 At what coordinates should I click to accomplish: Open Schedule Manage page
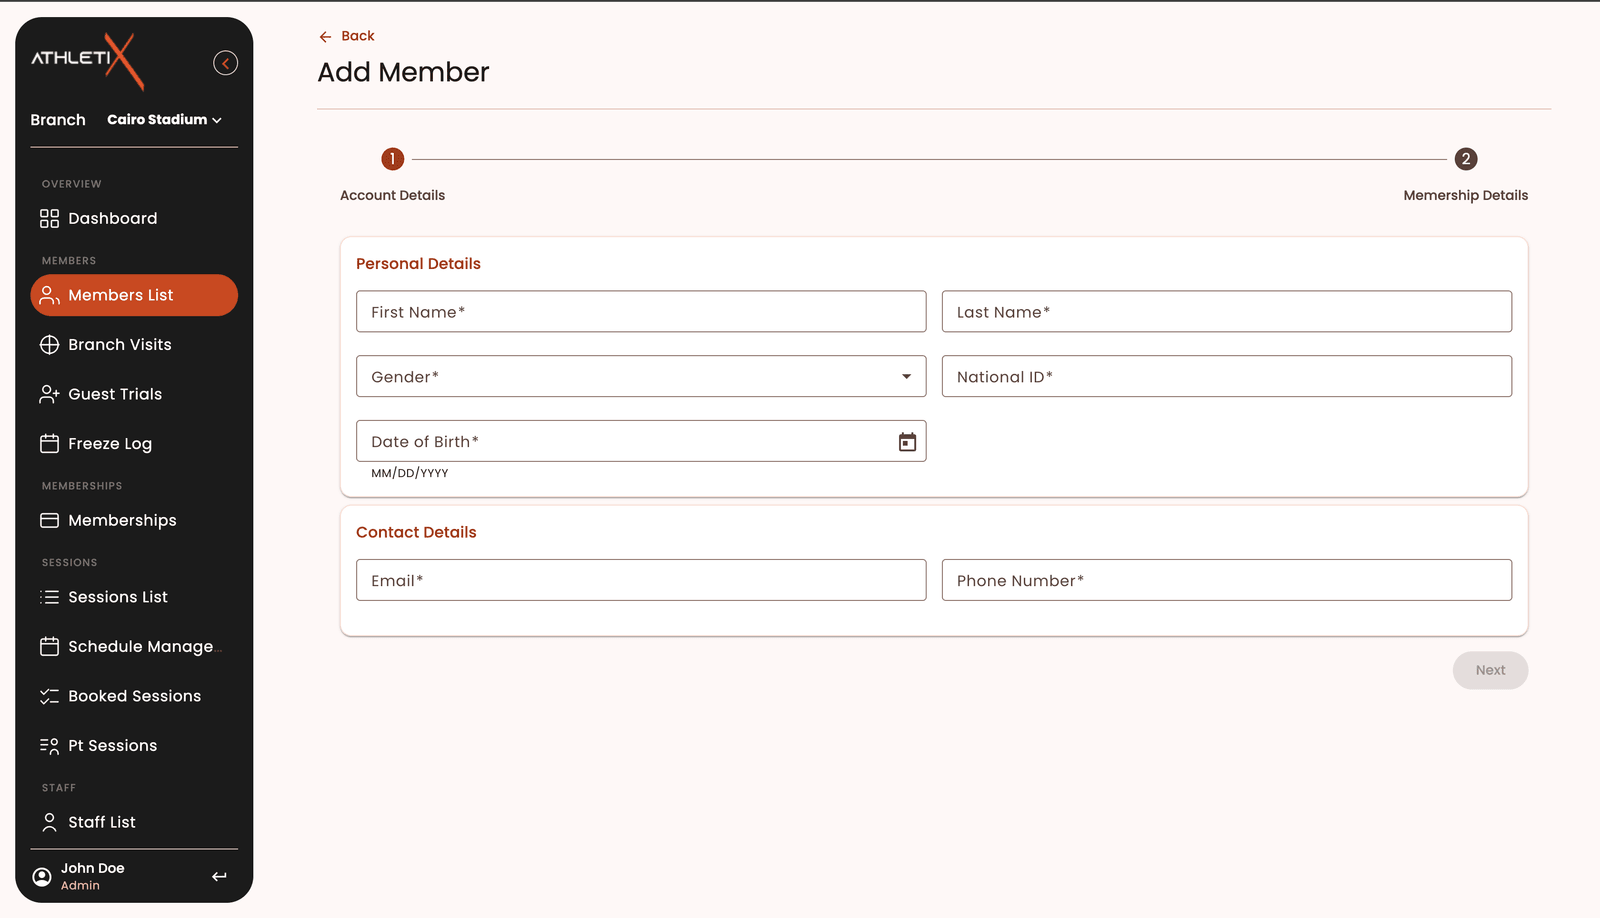[134, 646]
